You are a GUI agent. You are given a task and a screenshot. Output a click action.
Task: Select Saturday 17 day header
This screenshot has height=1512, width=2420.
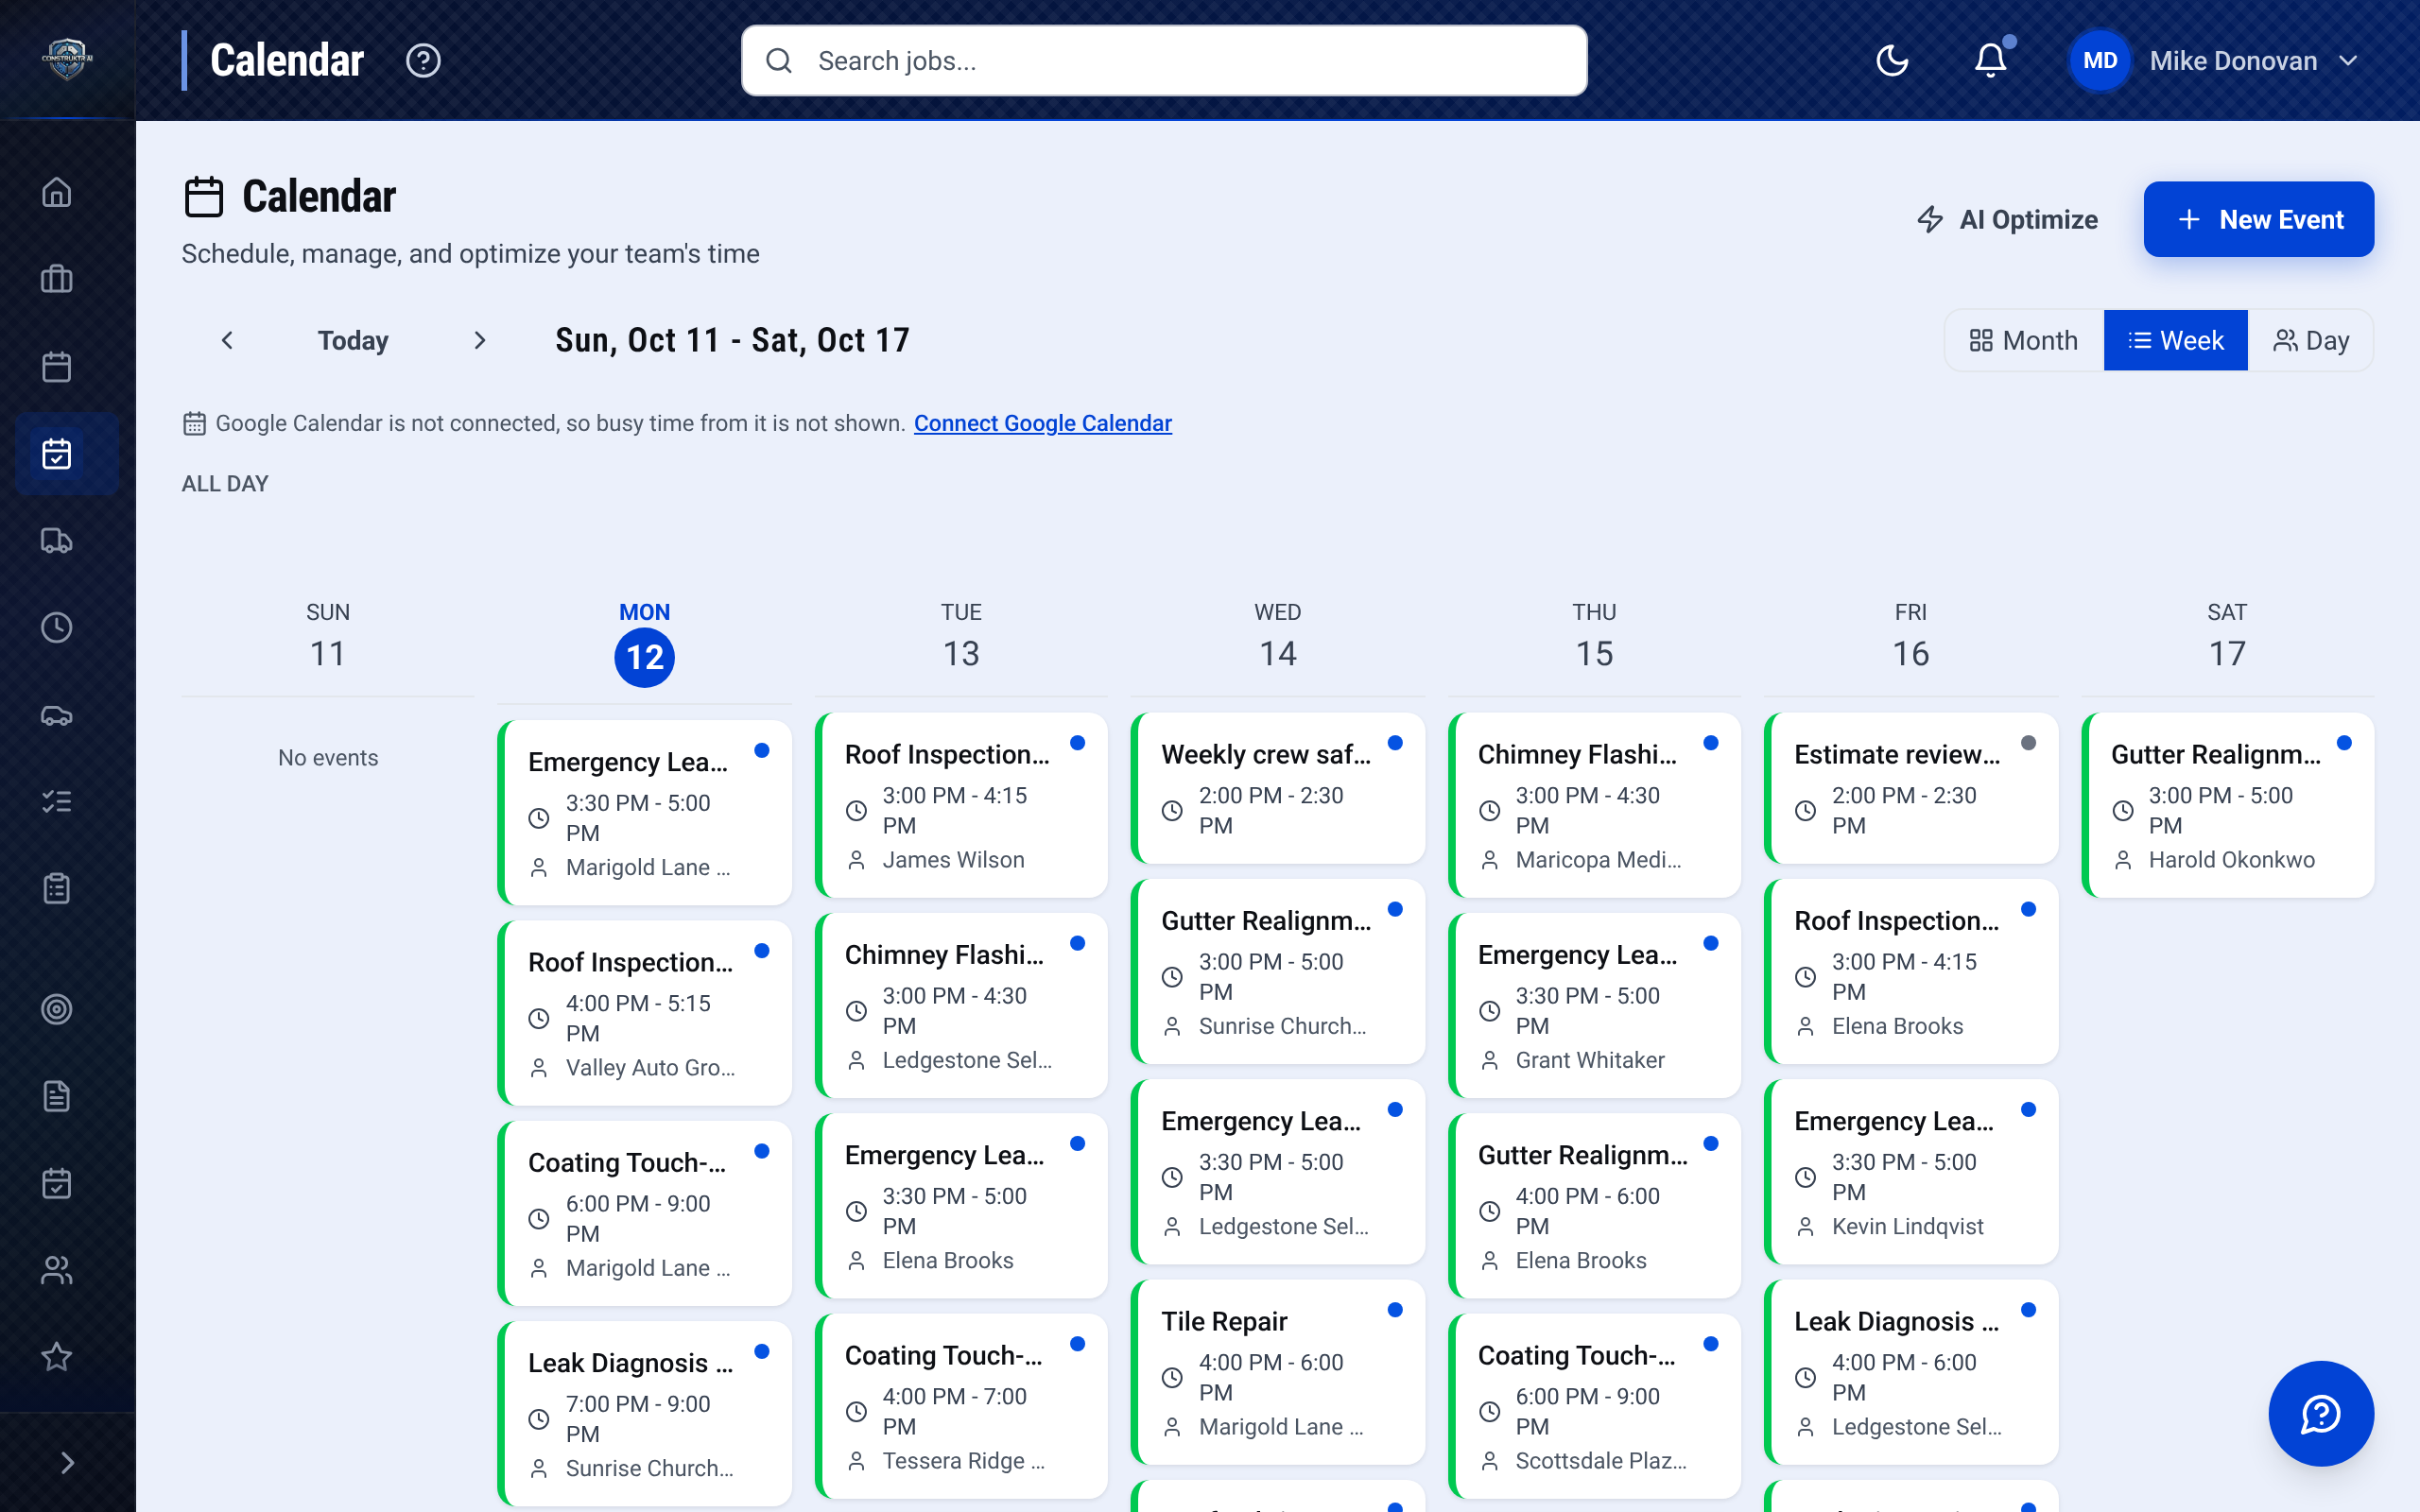(x=2227, y=637)
